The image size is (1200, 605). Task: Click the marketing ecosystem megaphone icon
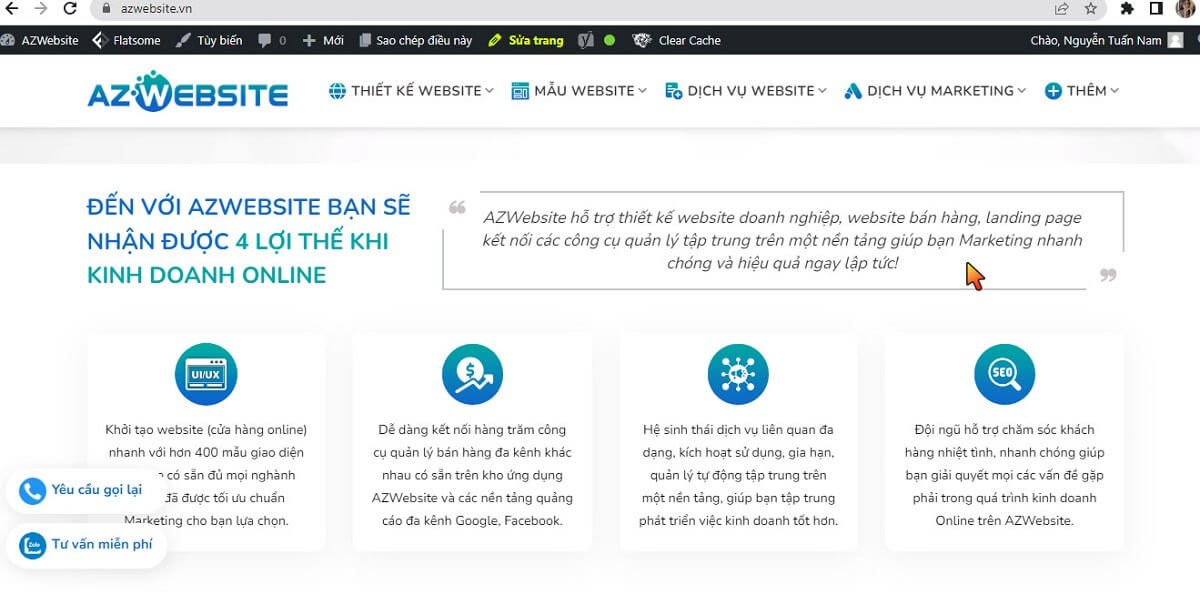738,374
